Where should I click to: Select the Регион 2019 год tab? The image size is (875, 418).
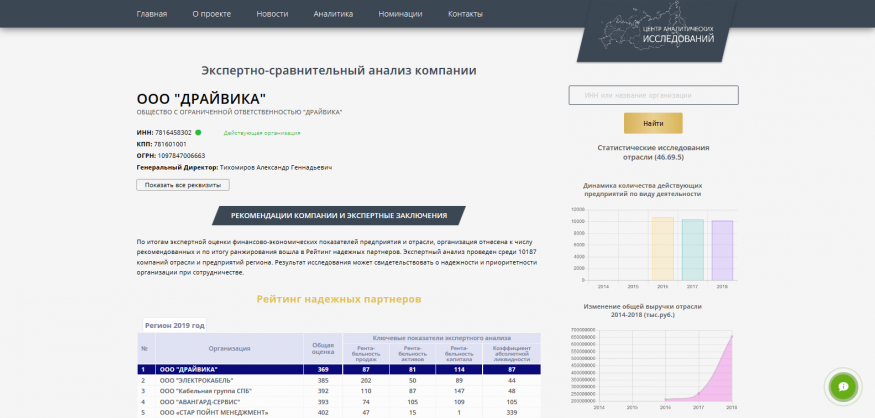coord(174,325)
